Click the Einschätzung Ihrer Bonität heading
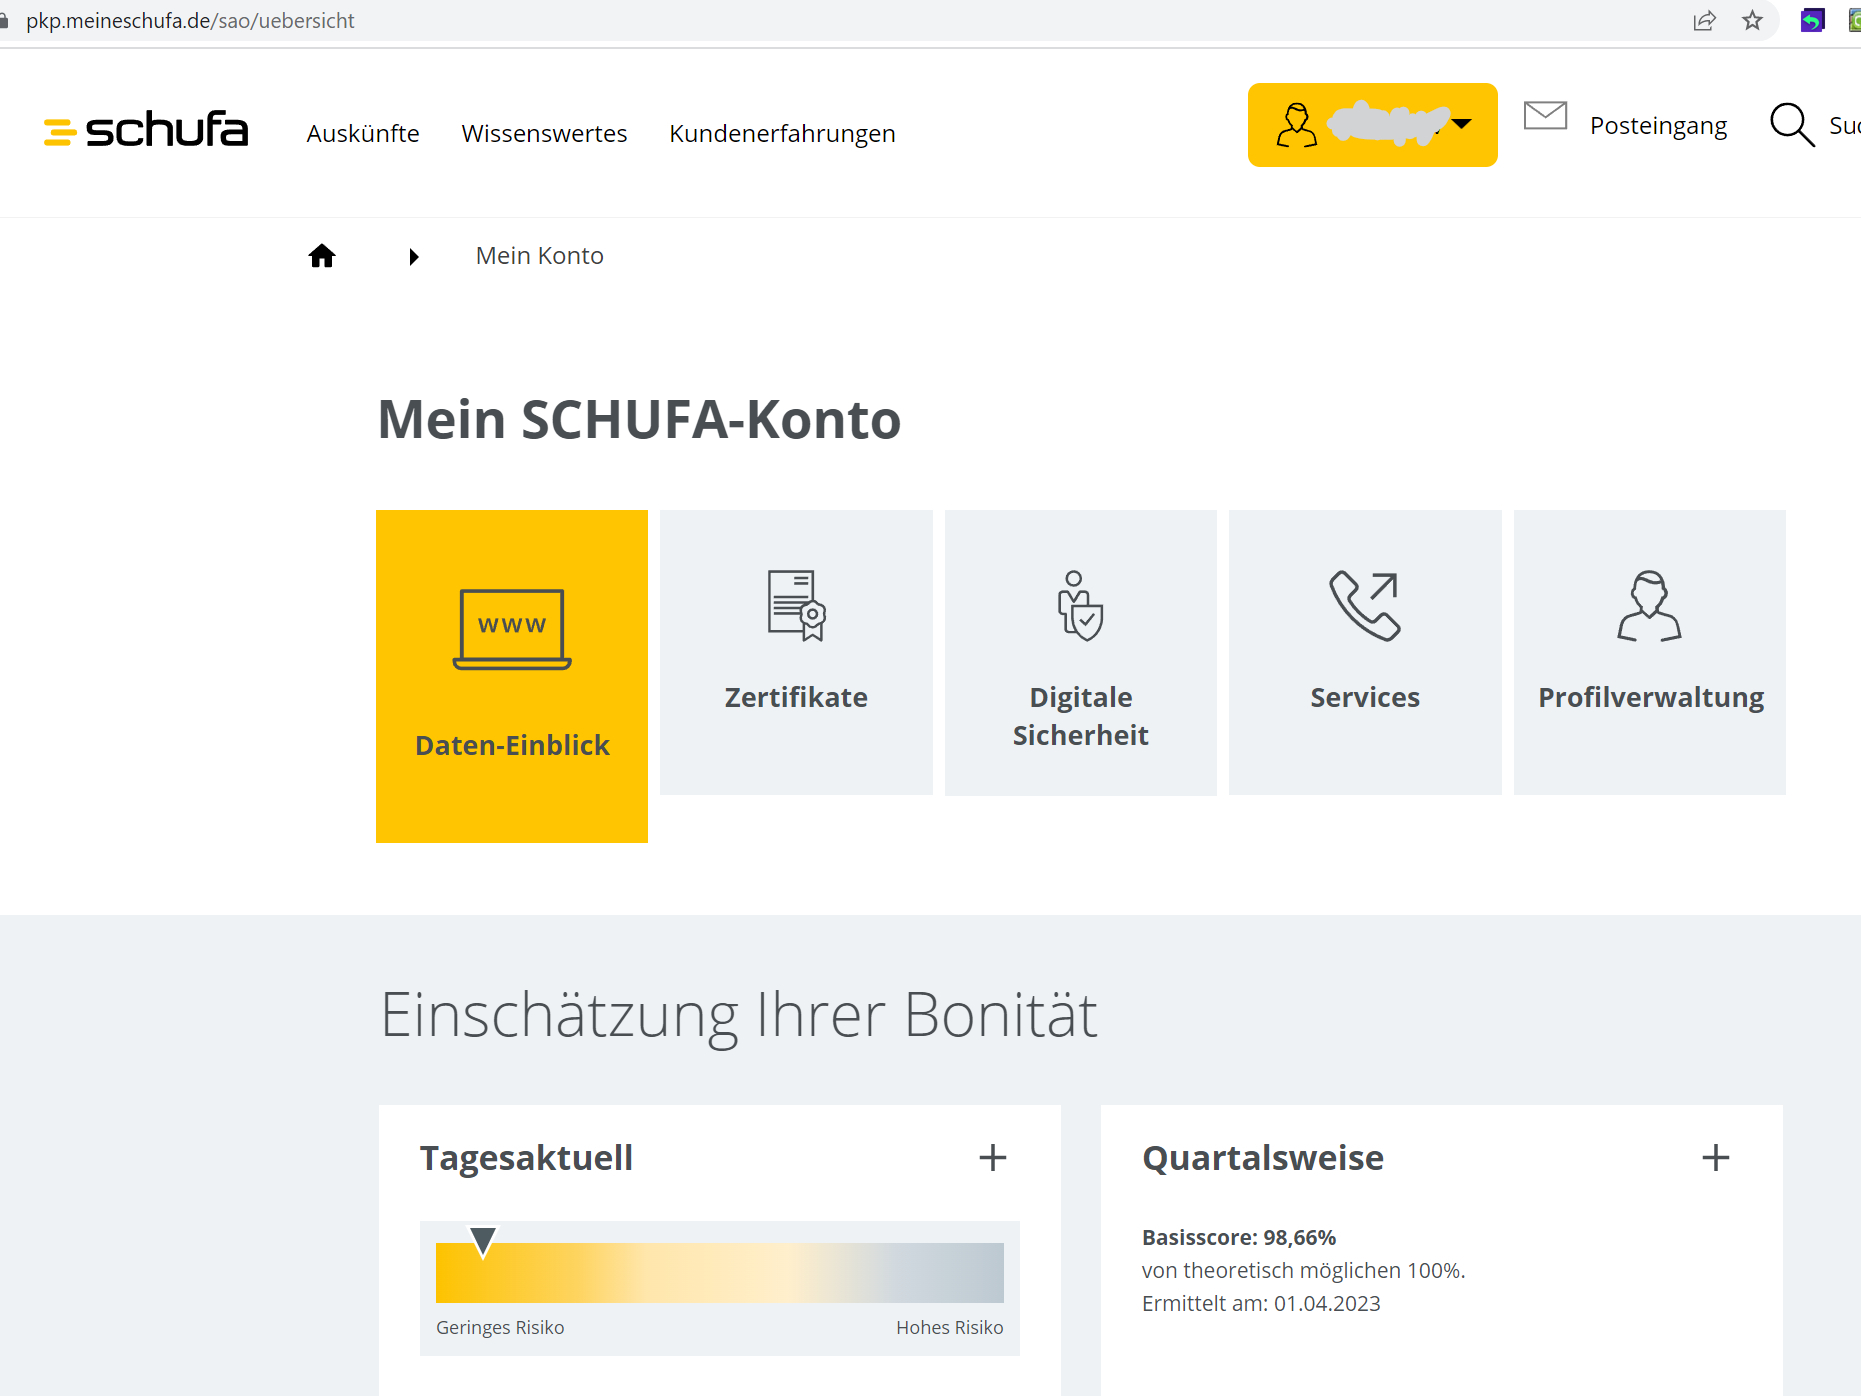 (x=739, y=1016)
